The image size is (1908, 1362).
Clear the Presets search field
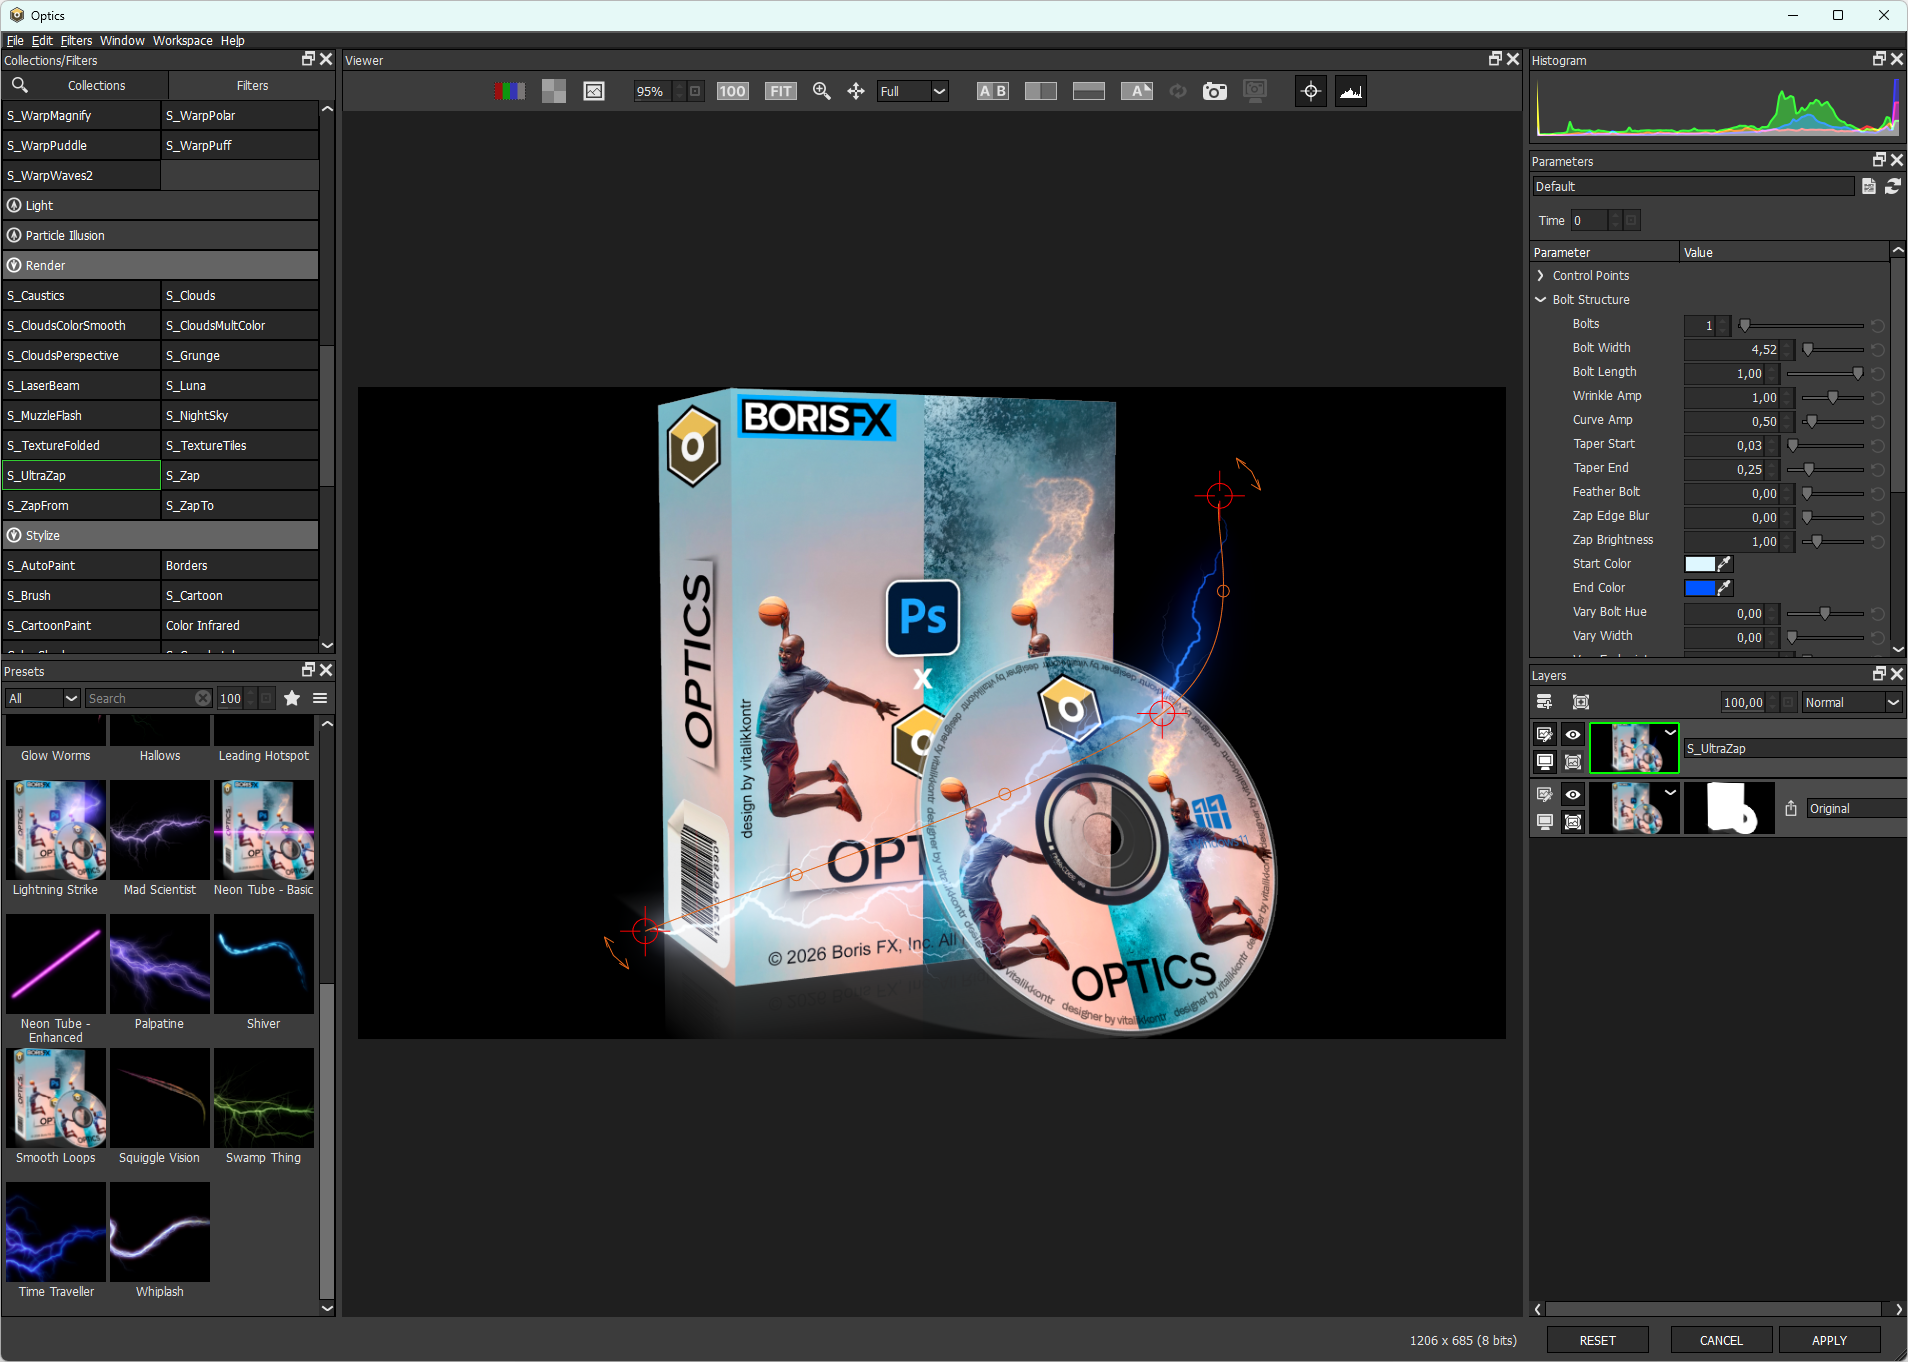pyautogui.click(x=203, y=698)
